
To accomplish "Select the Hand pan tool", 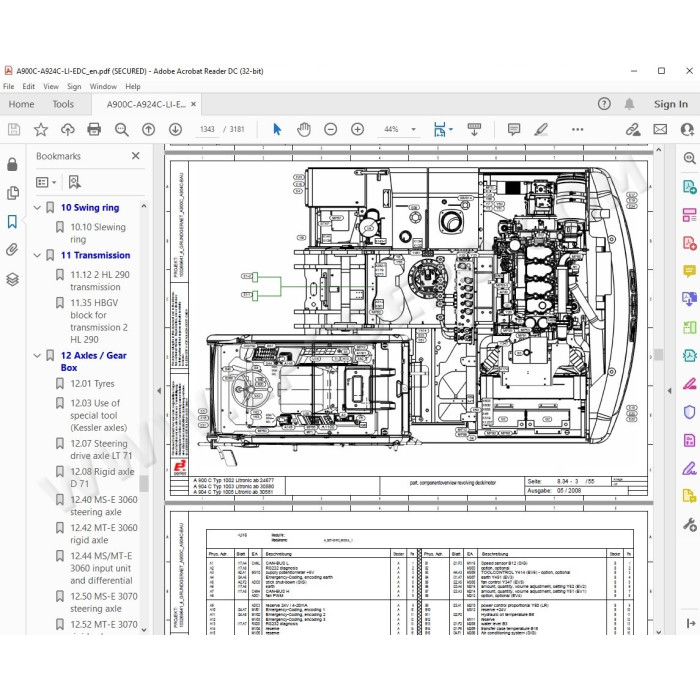I will (x=304, y=129).
